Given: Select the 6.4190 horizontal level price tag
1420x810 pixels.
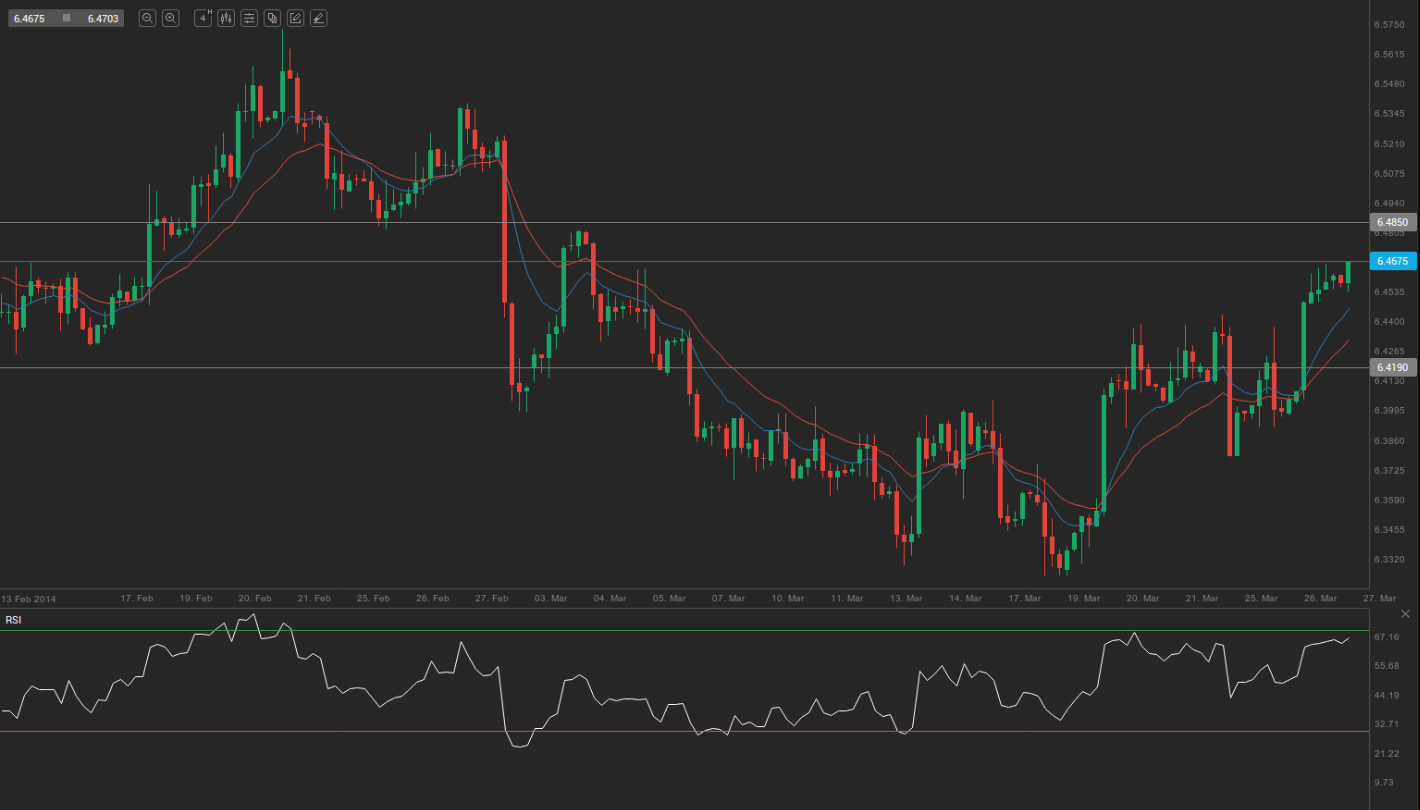Looking at the screenshot, I should click(x=1391, y=368).
